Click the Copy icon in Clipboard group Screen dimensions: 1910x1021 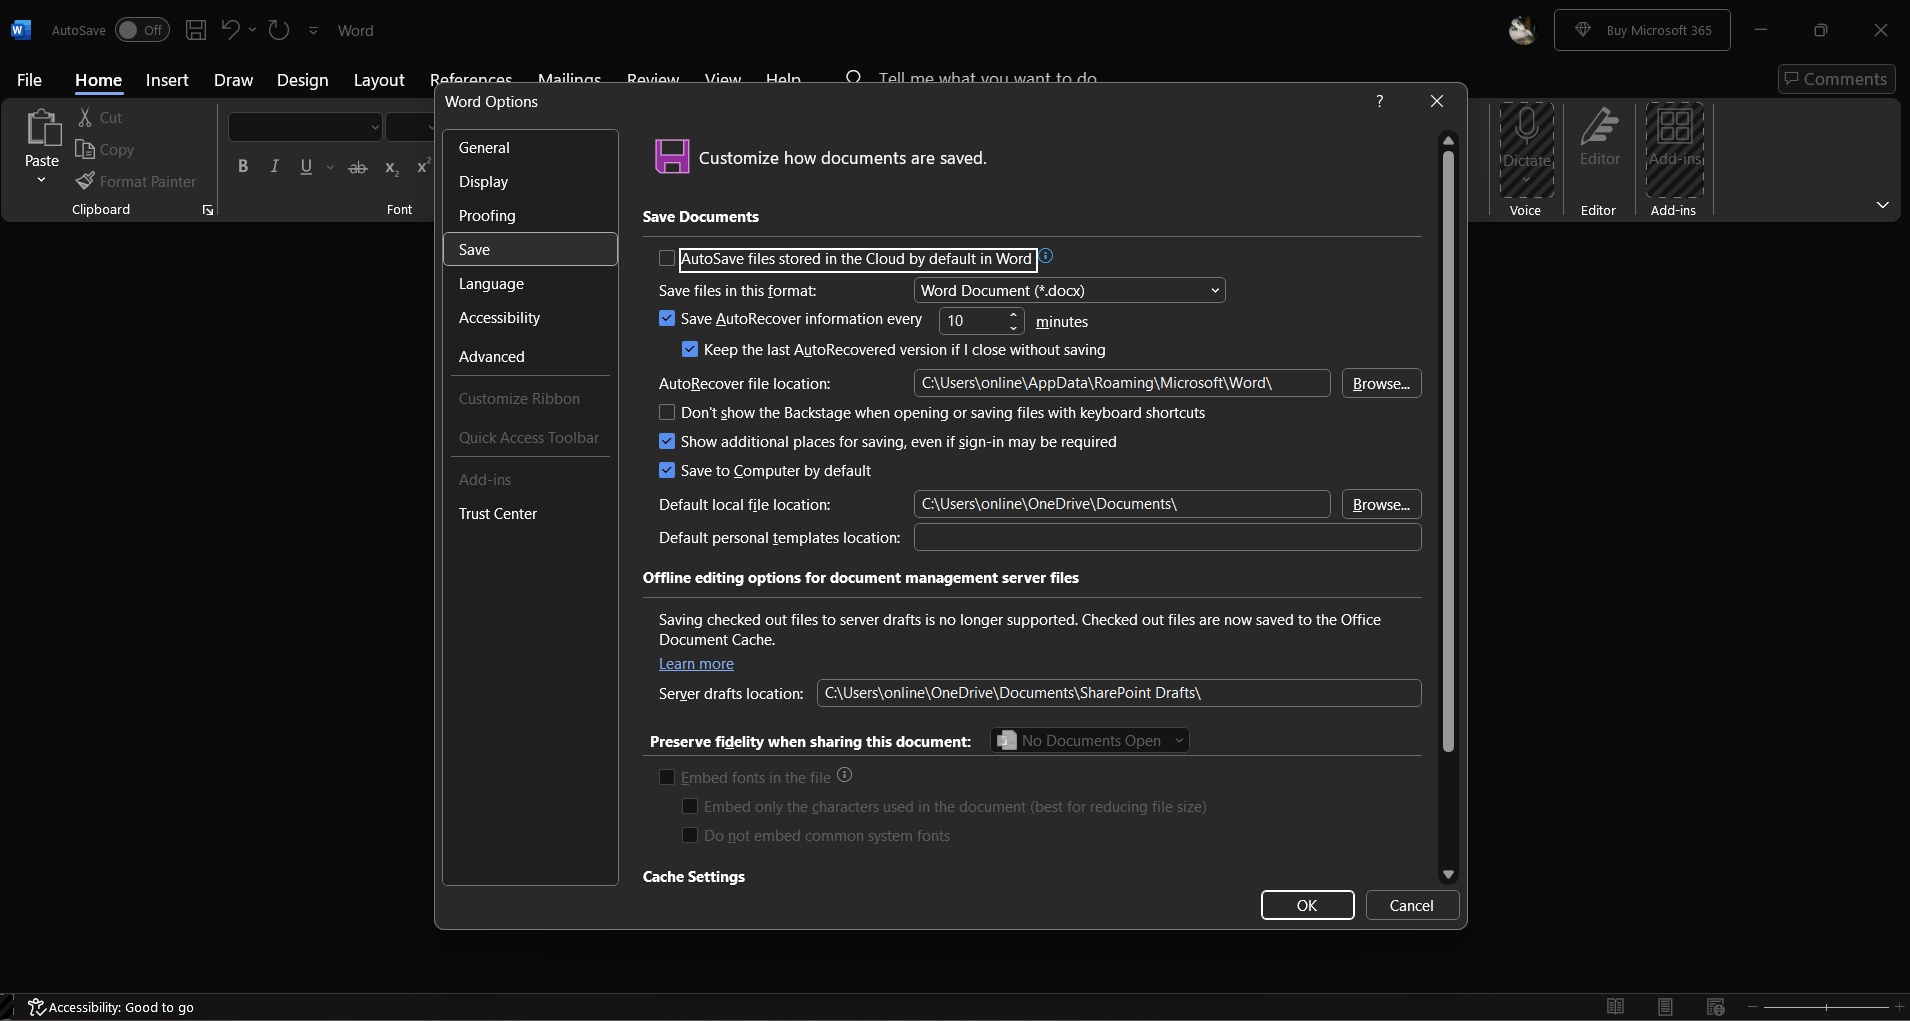[85, 149]
